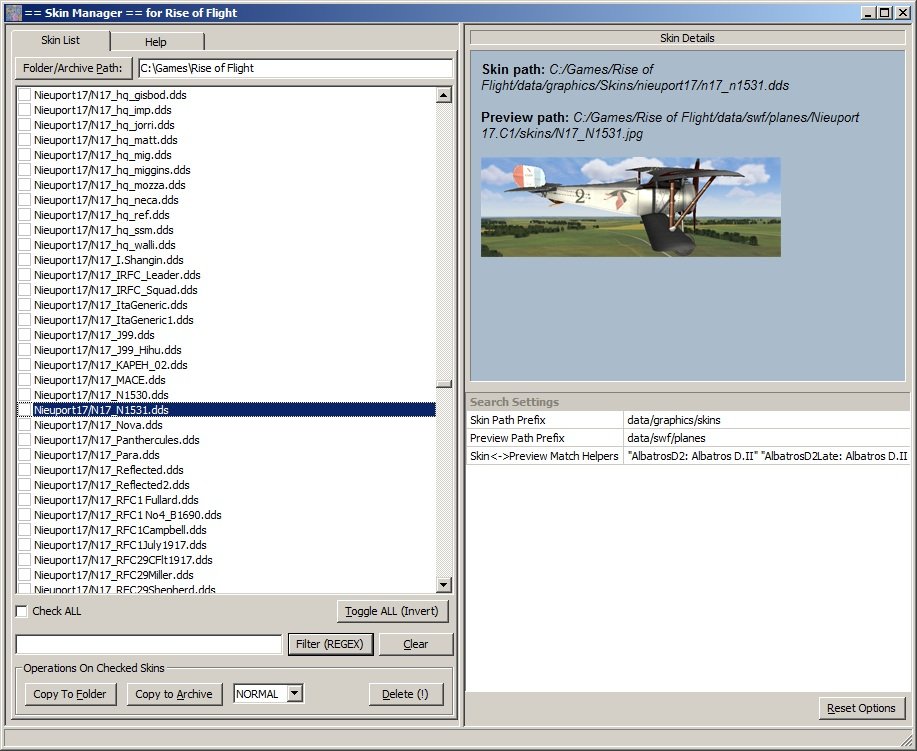Click Toggle ALL (Invert) button
This screenshot has height=751, width=917.
pos(392,611)
